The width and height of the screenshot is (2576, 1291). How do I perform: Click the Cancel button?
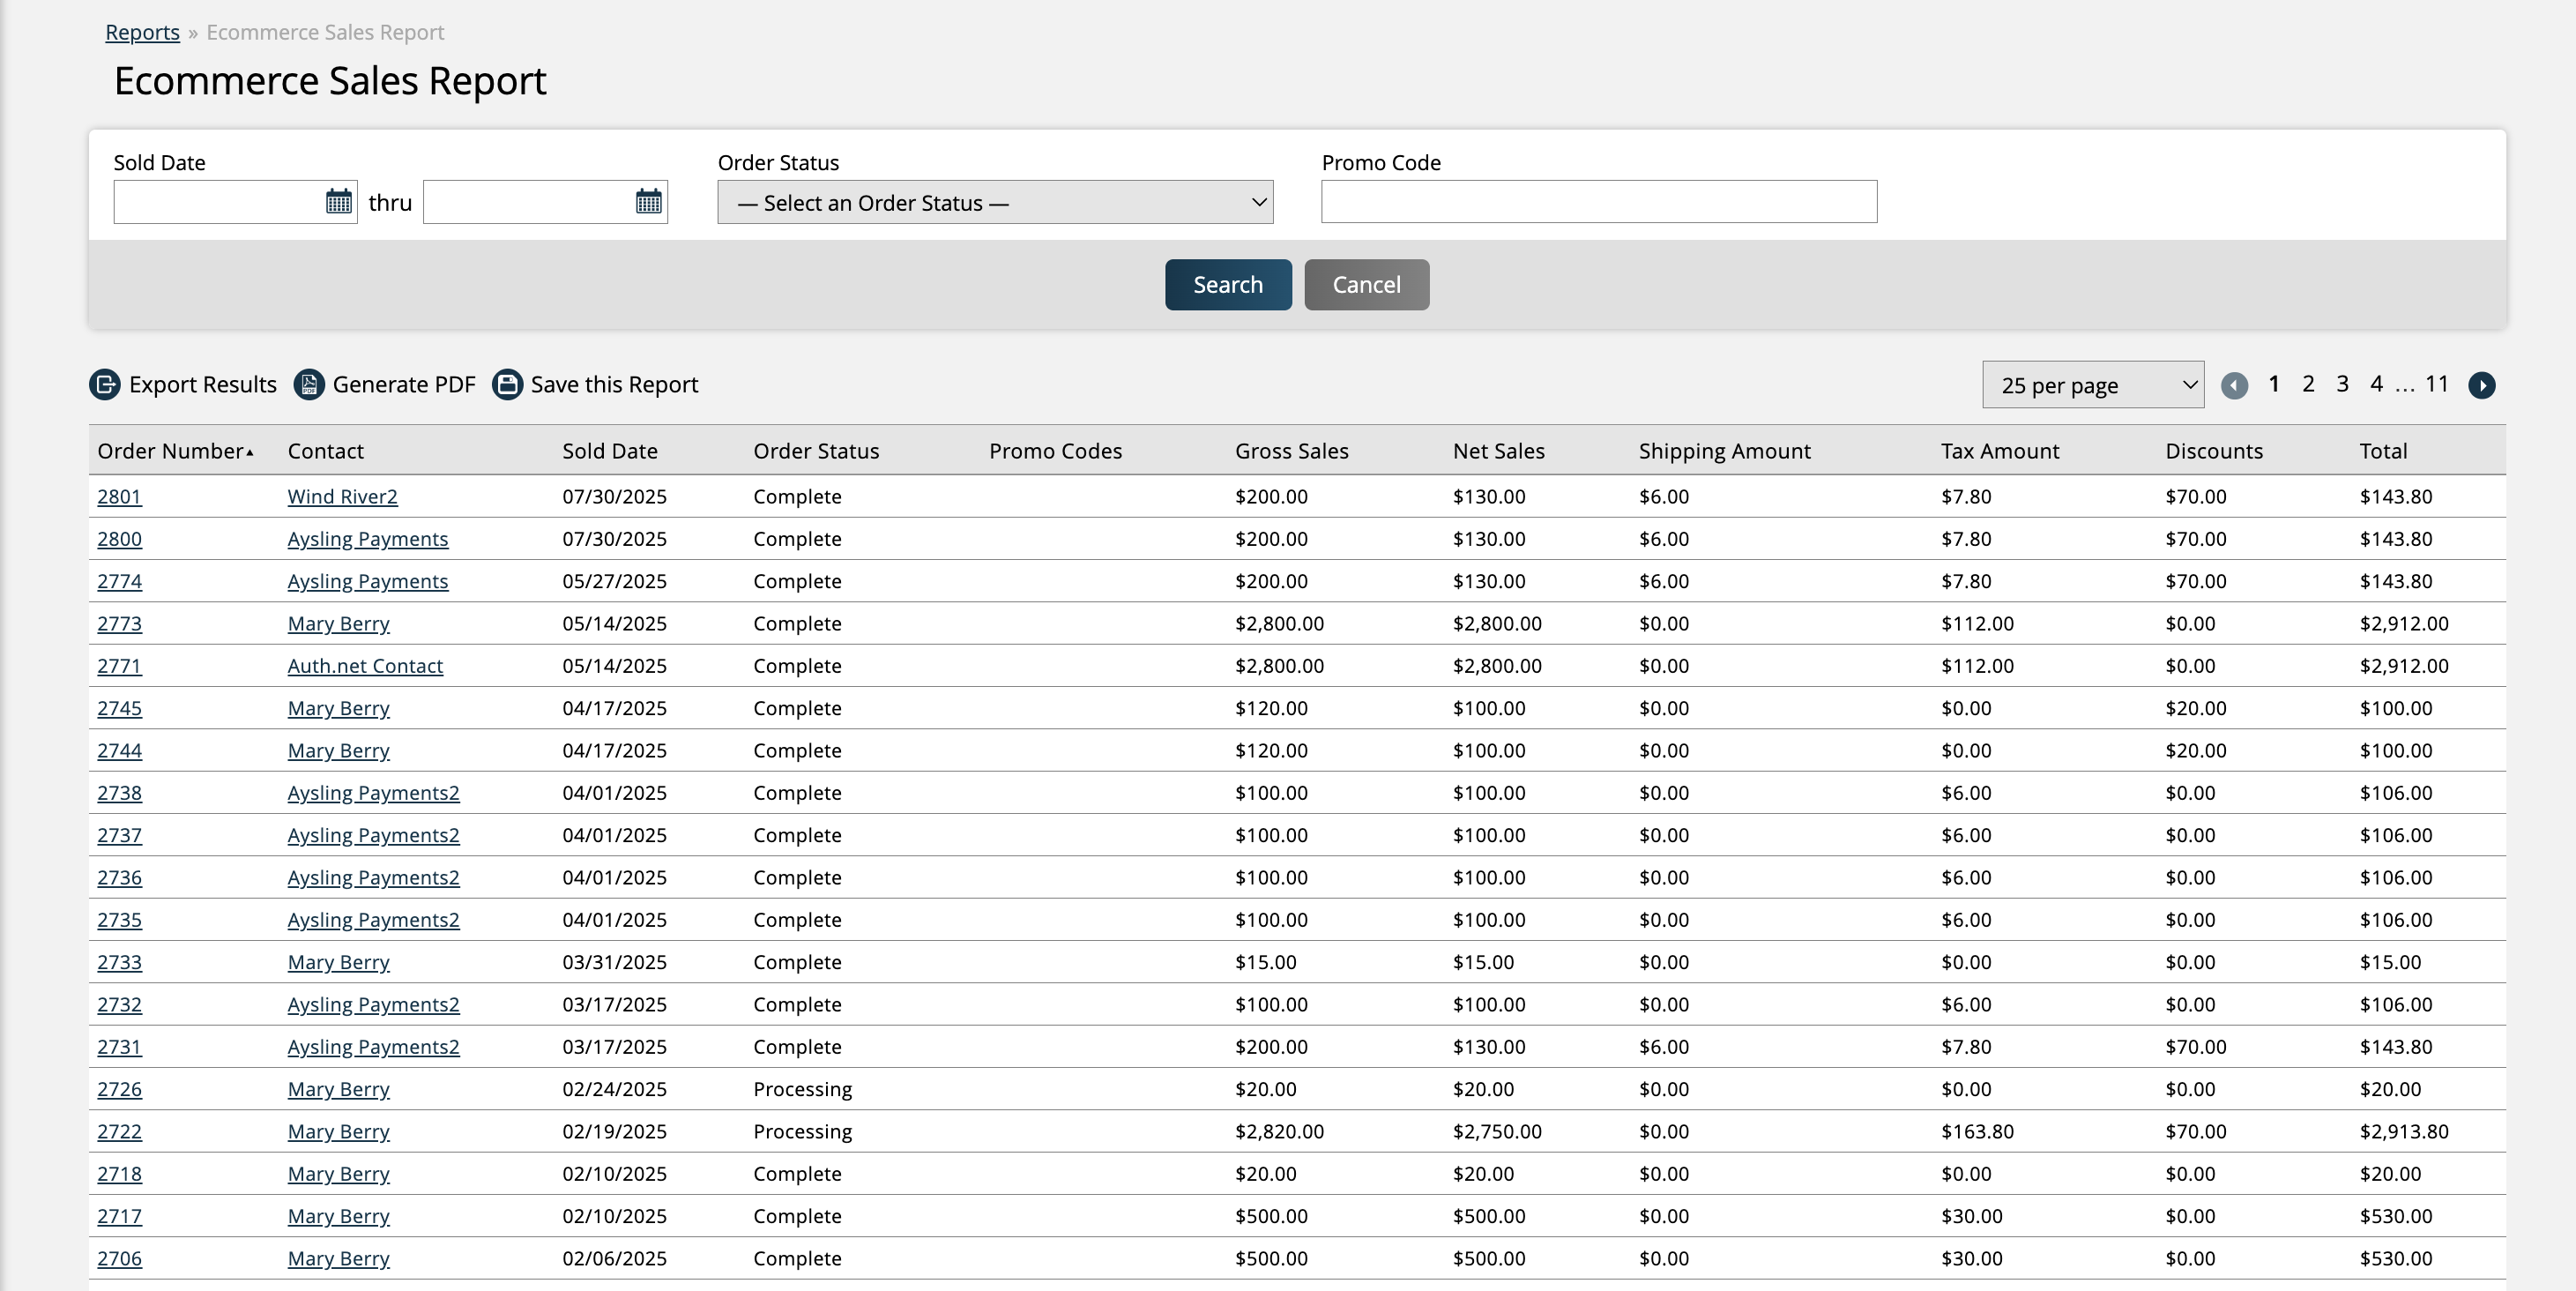click(1366, 284)
